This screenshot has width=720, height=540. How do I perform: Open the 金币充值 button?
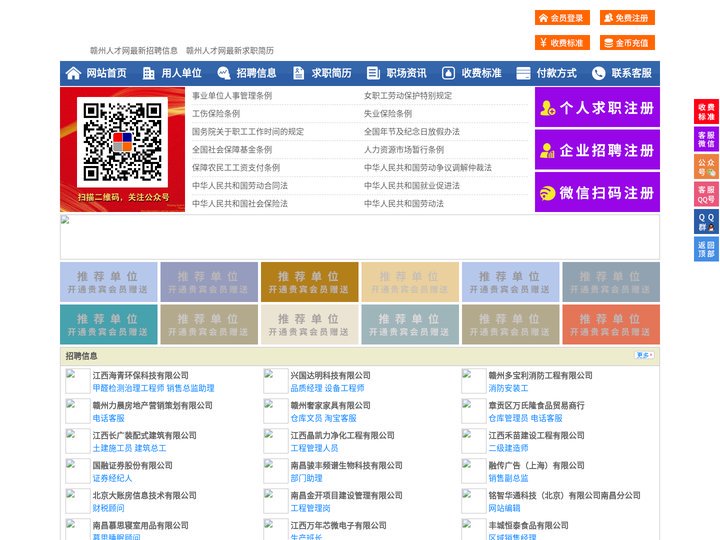[x=627, y=43]
